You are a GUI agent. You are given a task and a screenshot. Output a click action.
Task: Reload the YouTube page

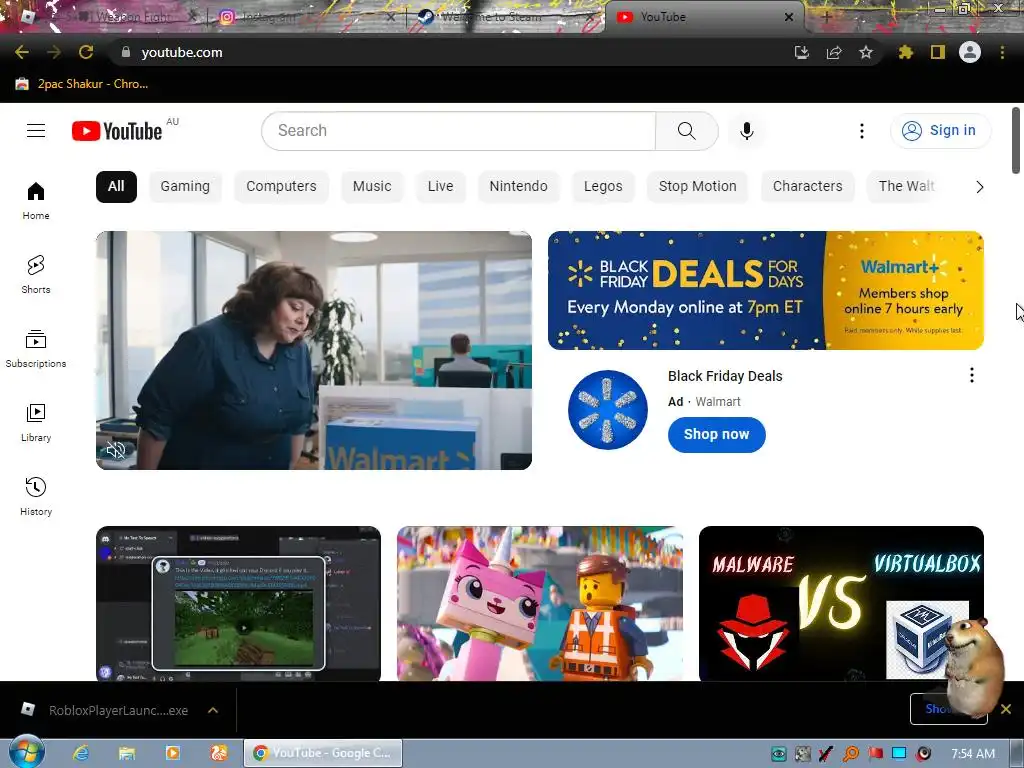86,52
